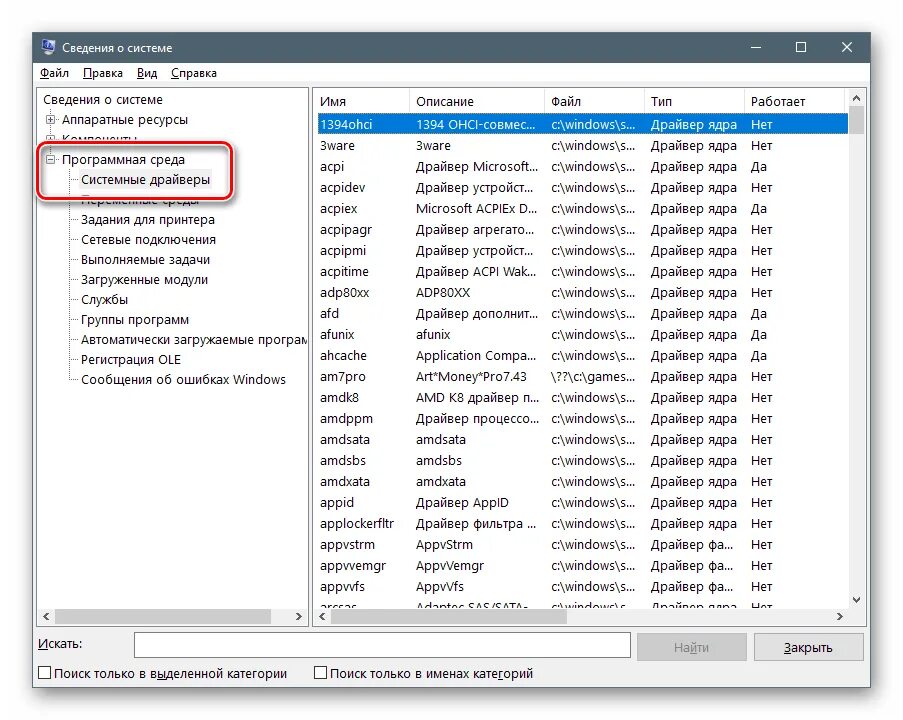Select the amdk8 driver row

point(582,398)
